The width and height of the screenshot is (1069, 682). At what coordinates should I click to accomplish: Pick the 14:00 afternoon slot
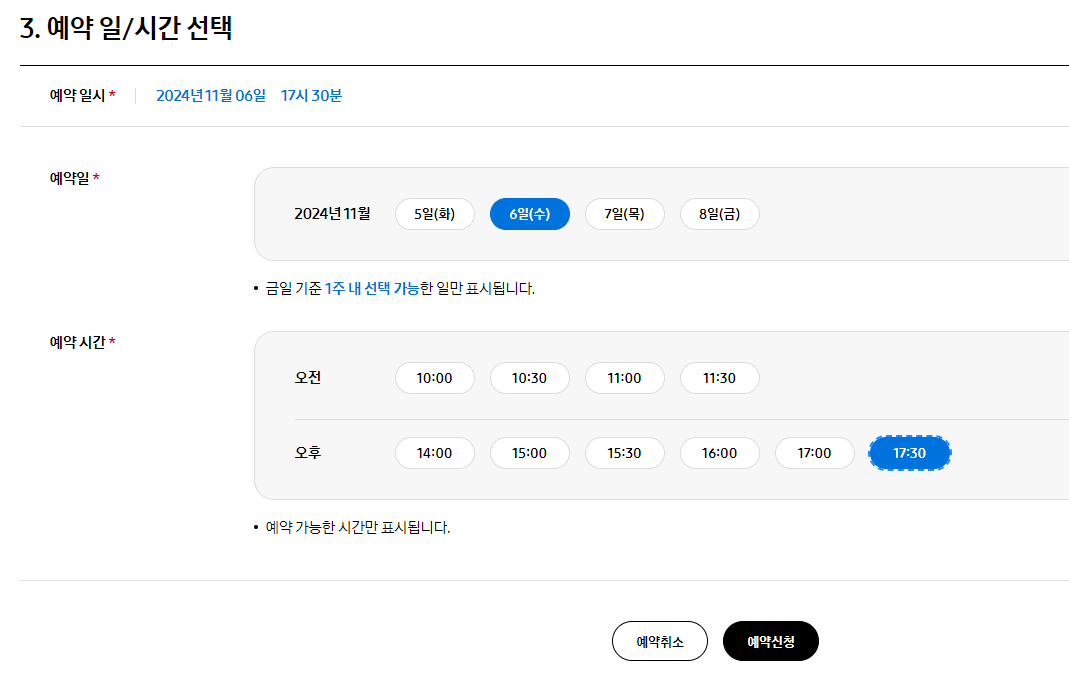point(434,452)
